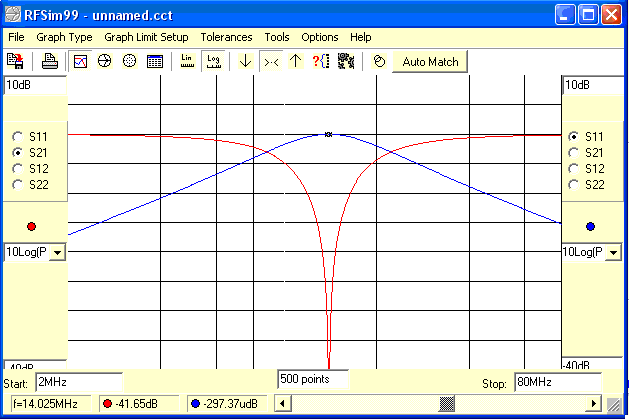This screenshot has height=419, width=629.
Task: Select S11 for the left red trace
Action: tap(17, 137)
